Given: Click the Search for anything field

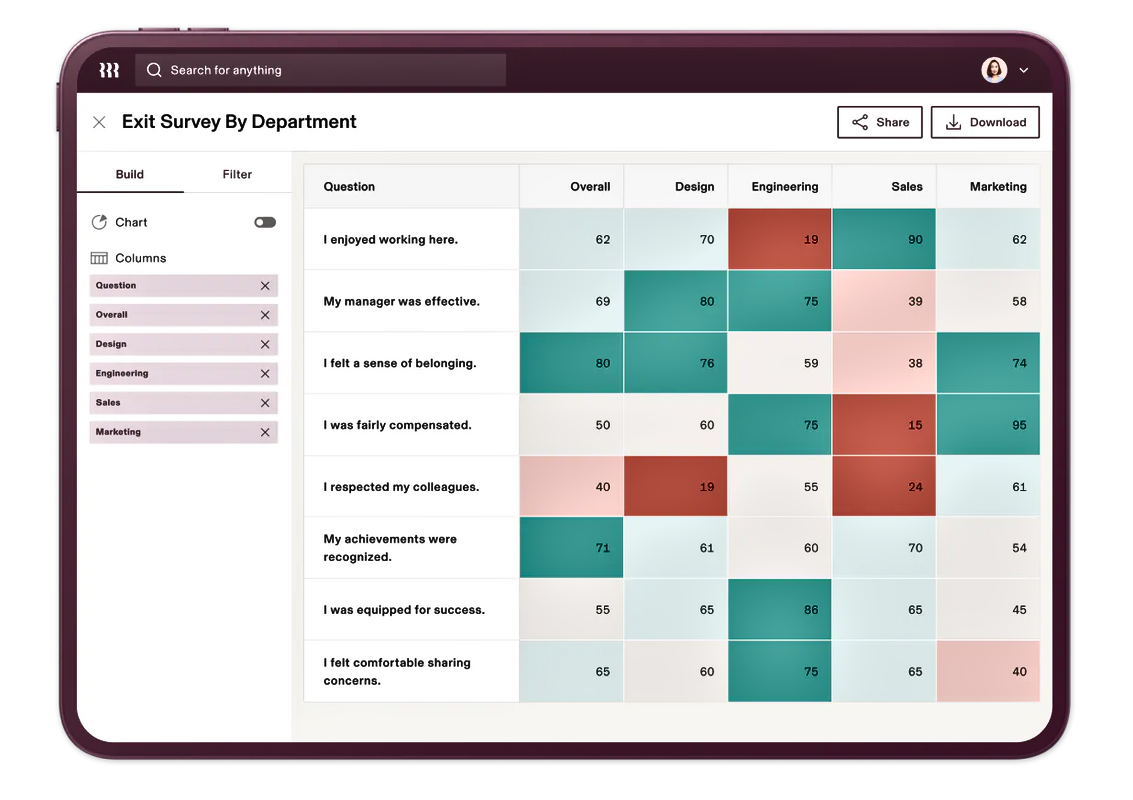Looking at the screenshot, I should click(330, 70).
